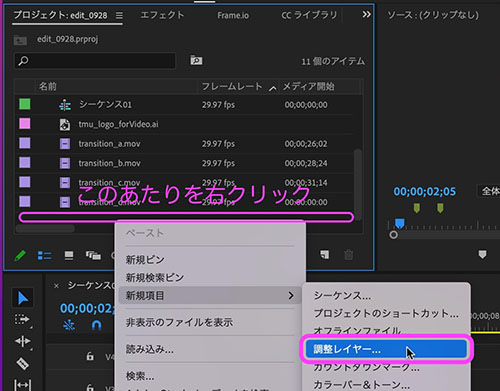Image resolution: width=500 pixels, height=391 pixels.
Task: Click the Source monitor timecode 00;00;02;05
Action: pos(424,191)
